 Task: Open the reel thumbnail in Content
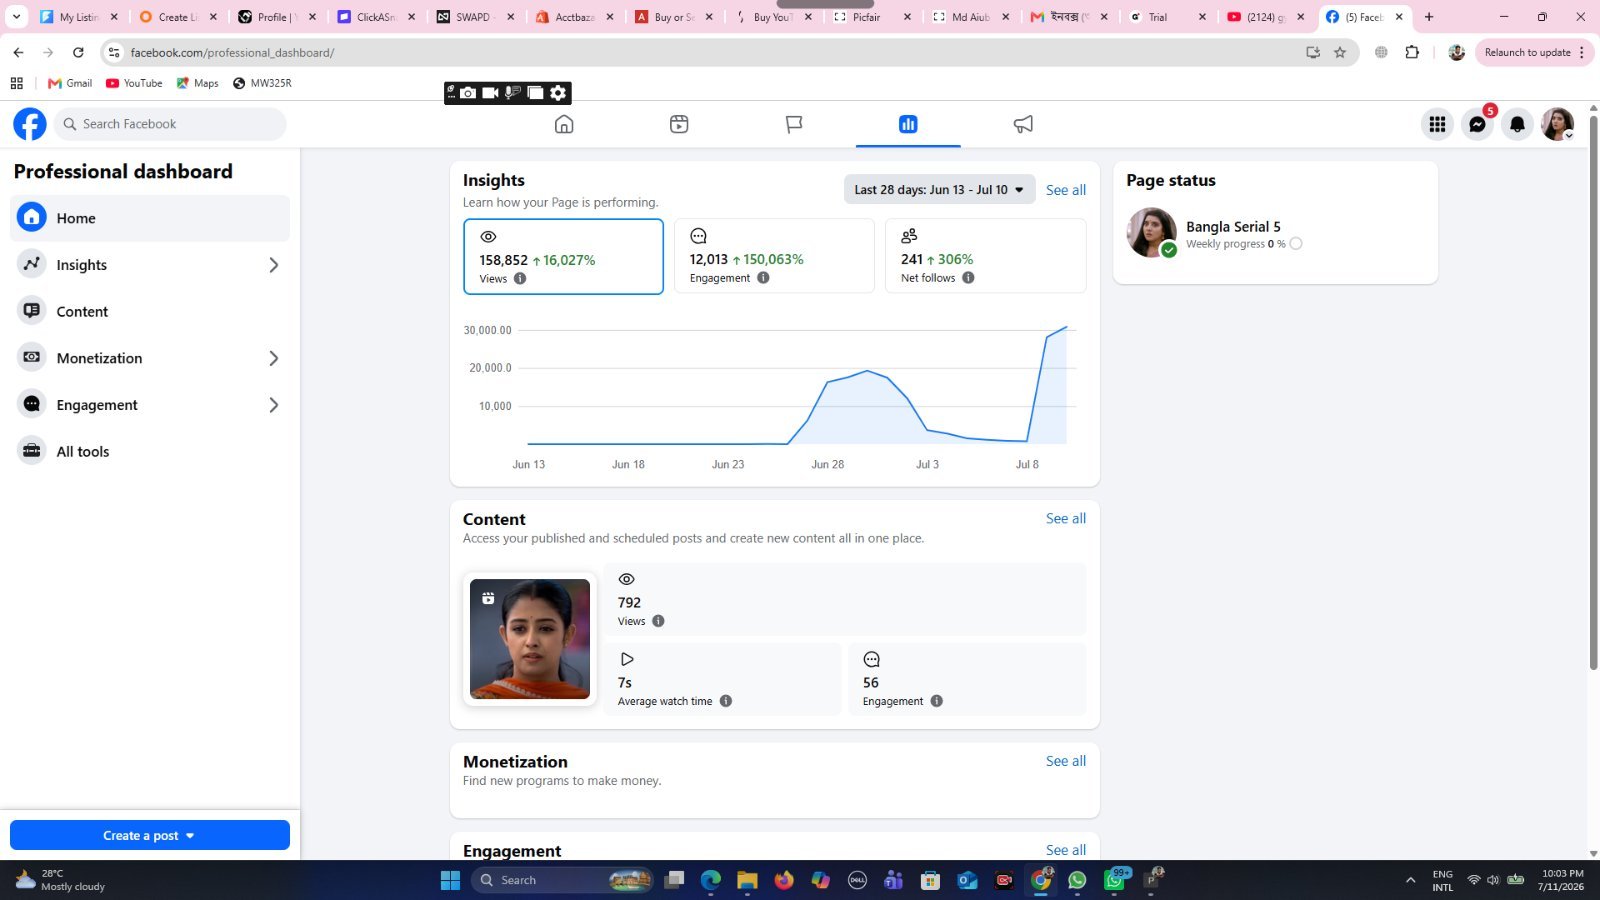coord(530,639)
